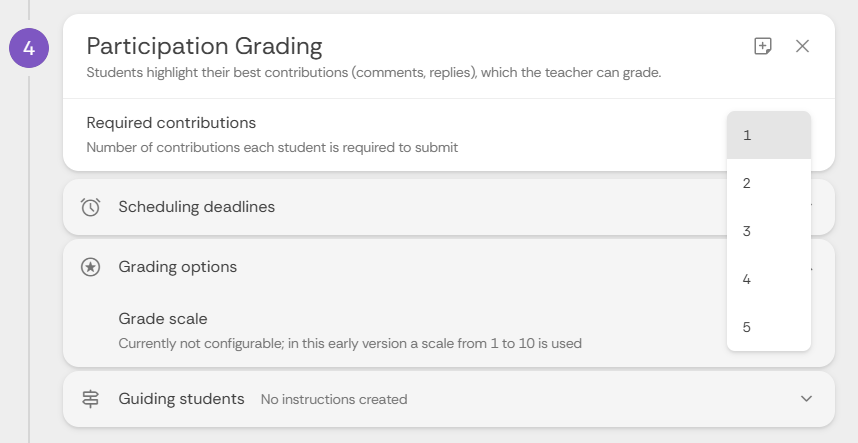Click the Grade scale label
This screenshot has width=858, height=443.
click(163, 319)
